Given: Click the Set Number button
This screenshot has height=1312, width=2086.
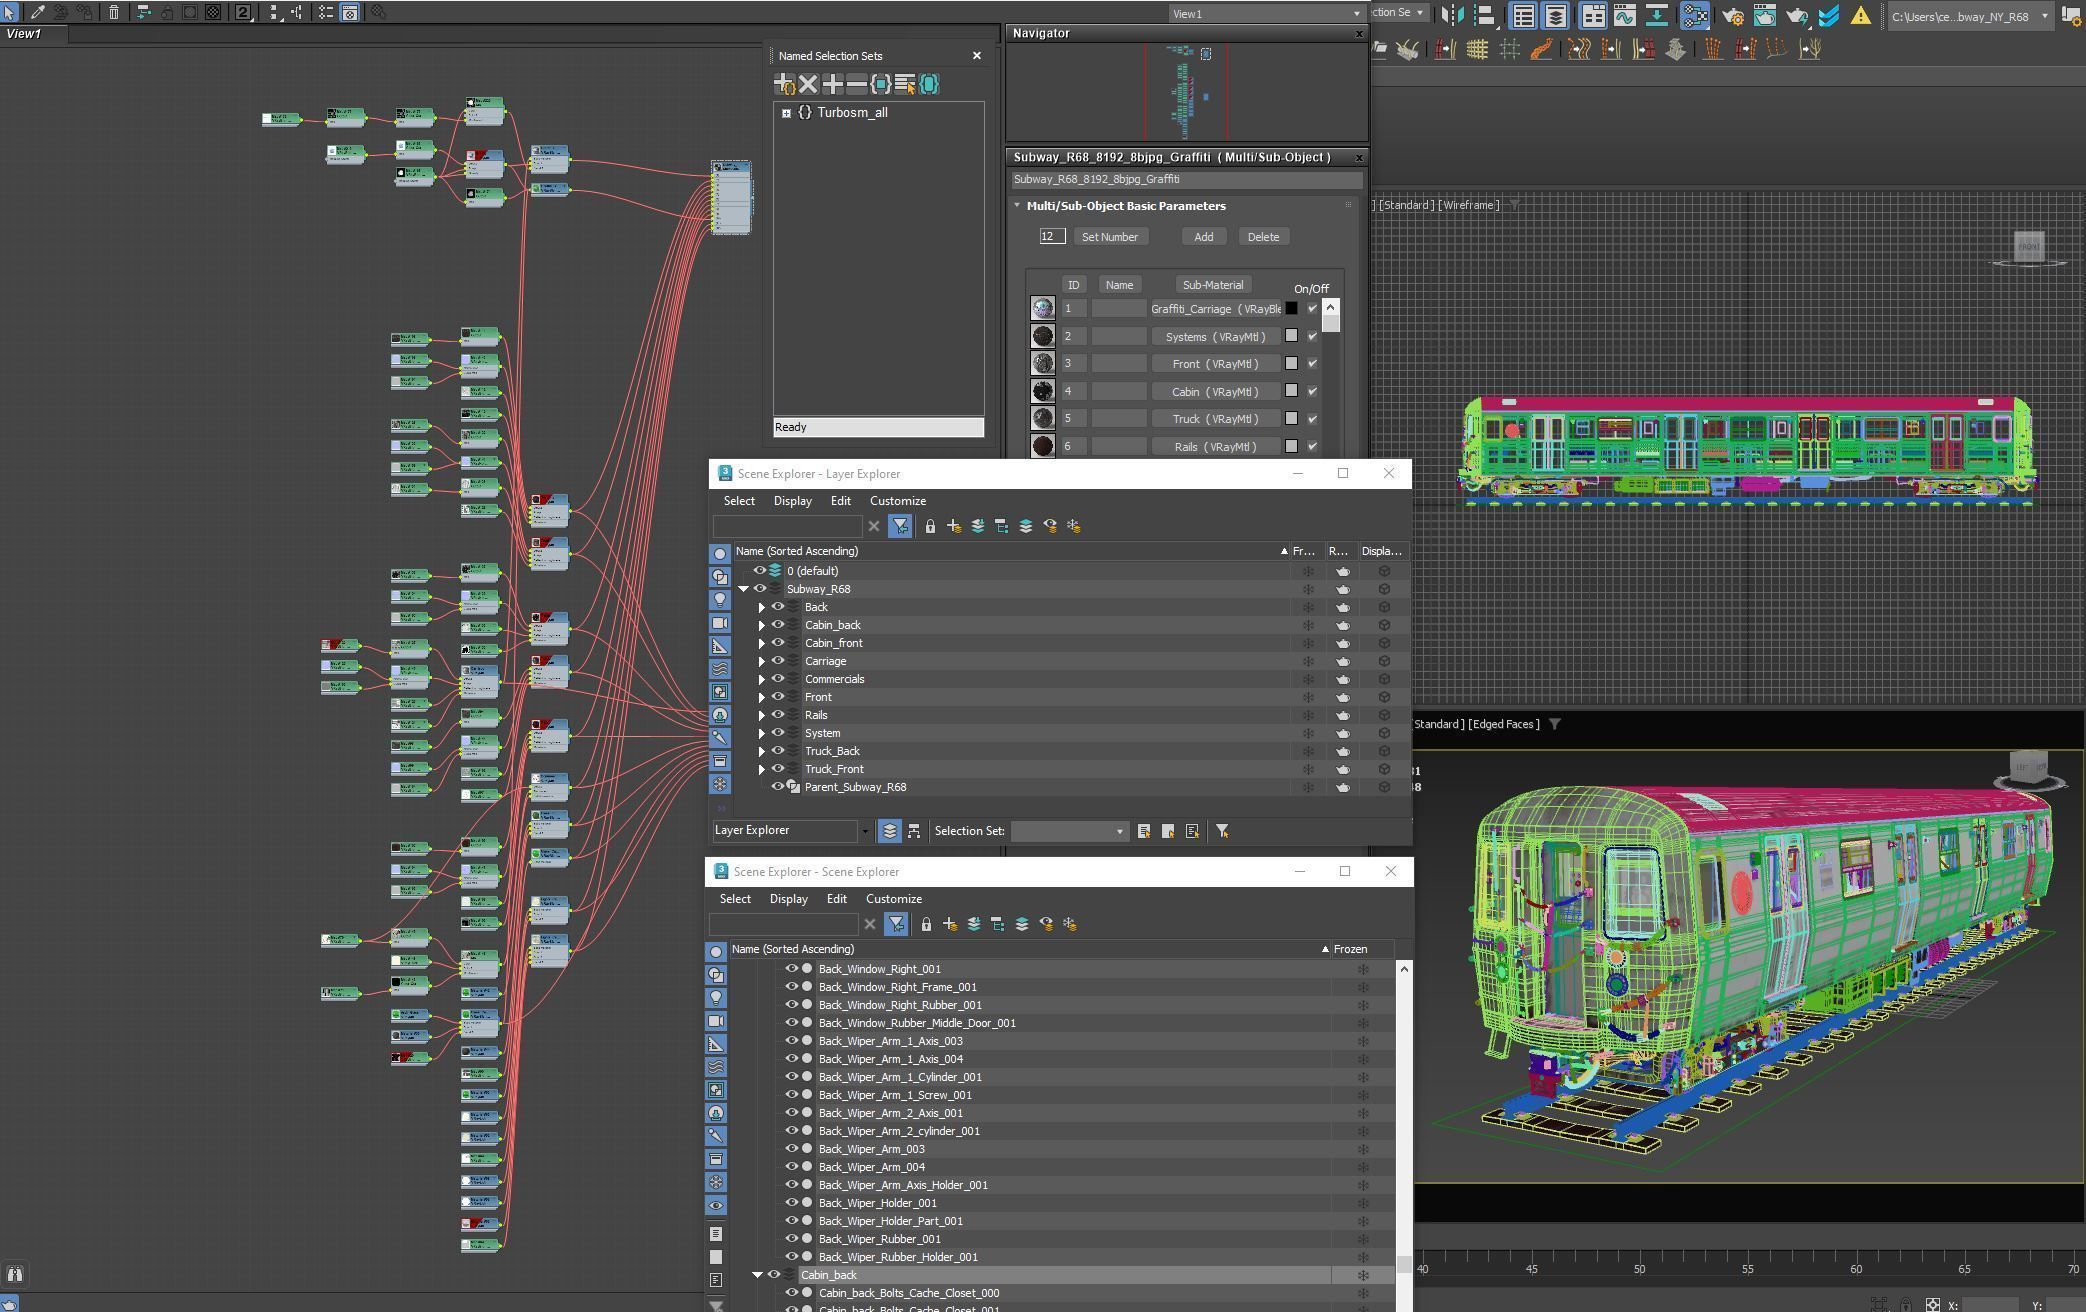Looking at the screenshot, I should pyautogui.click(x=1109, y=237).
